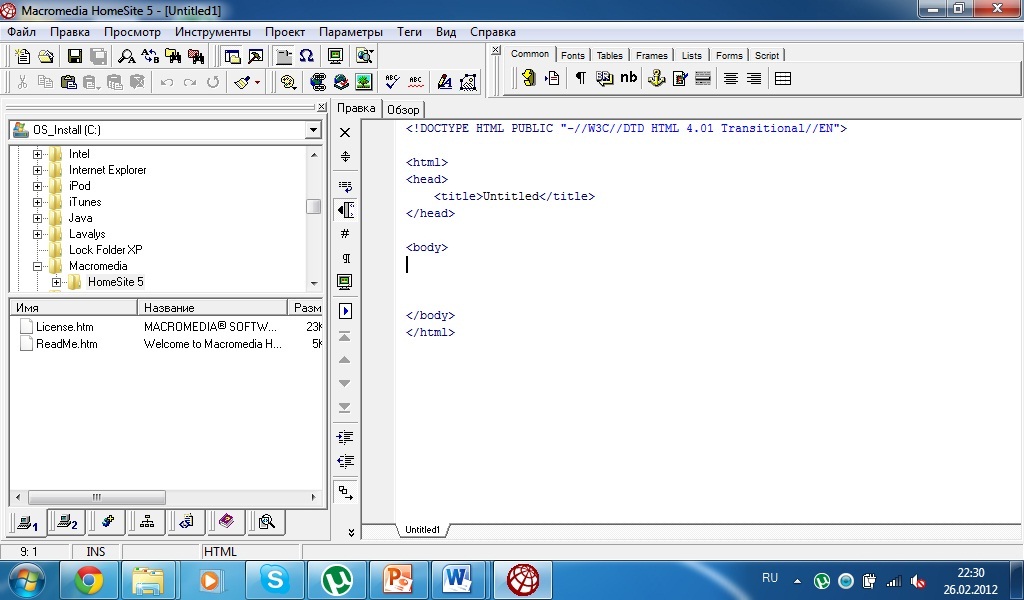Switch to the Обзор tab
This screenshot has height=600, width=1024.
pos(403,110)
